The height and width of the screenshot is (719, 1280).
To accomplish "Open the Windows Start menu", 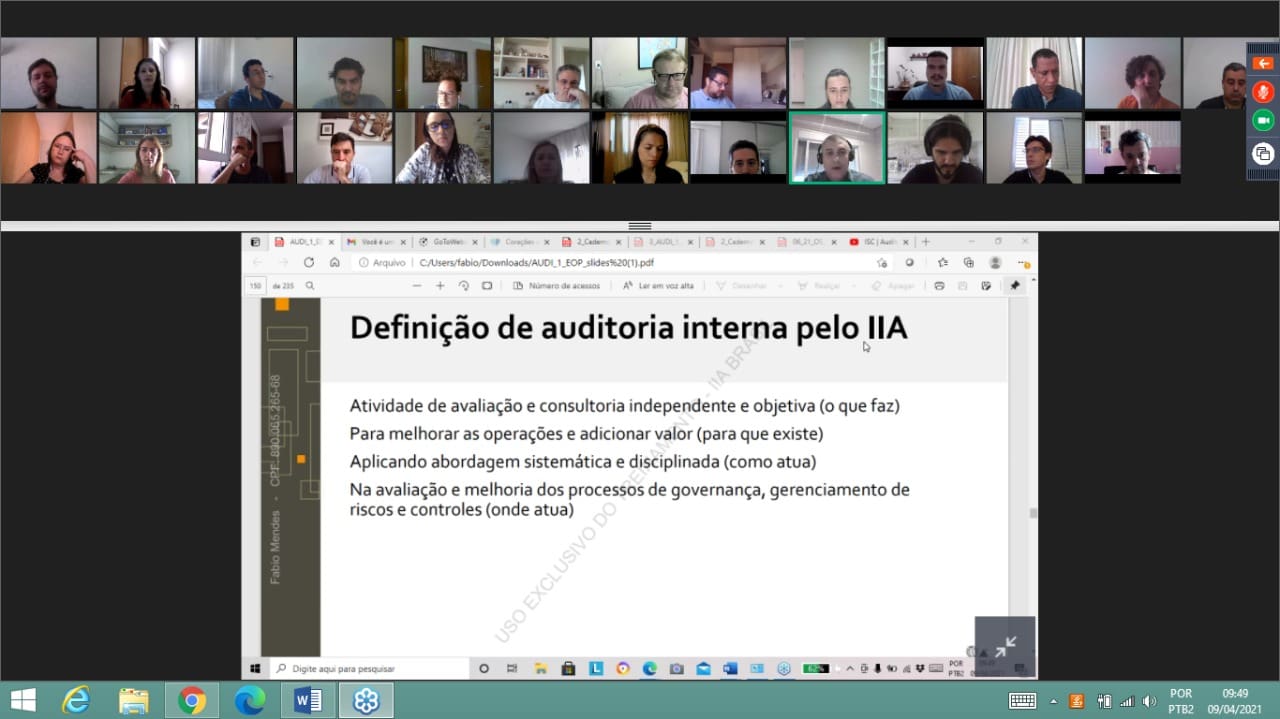I will [x=22, y=700].
